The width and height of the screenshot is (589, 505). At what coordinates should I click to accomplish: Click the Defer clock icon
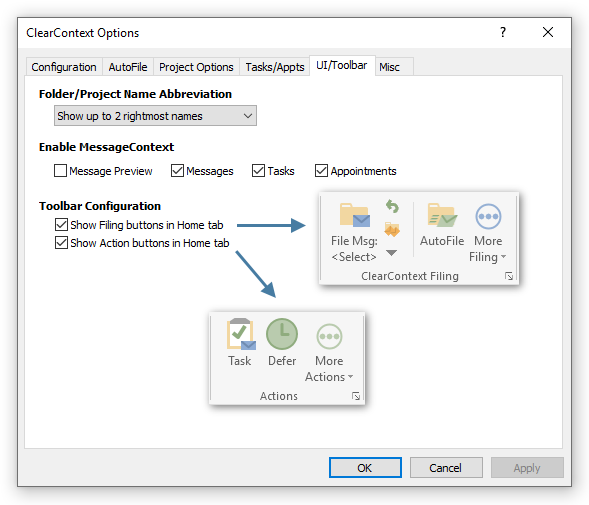pyautogui.click(x=282, y=334)
